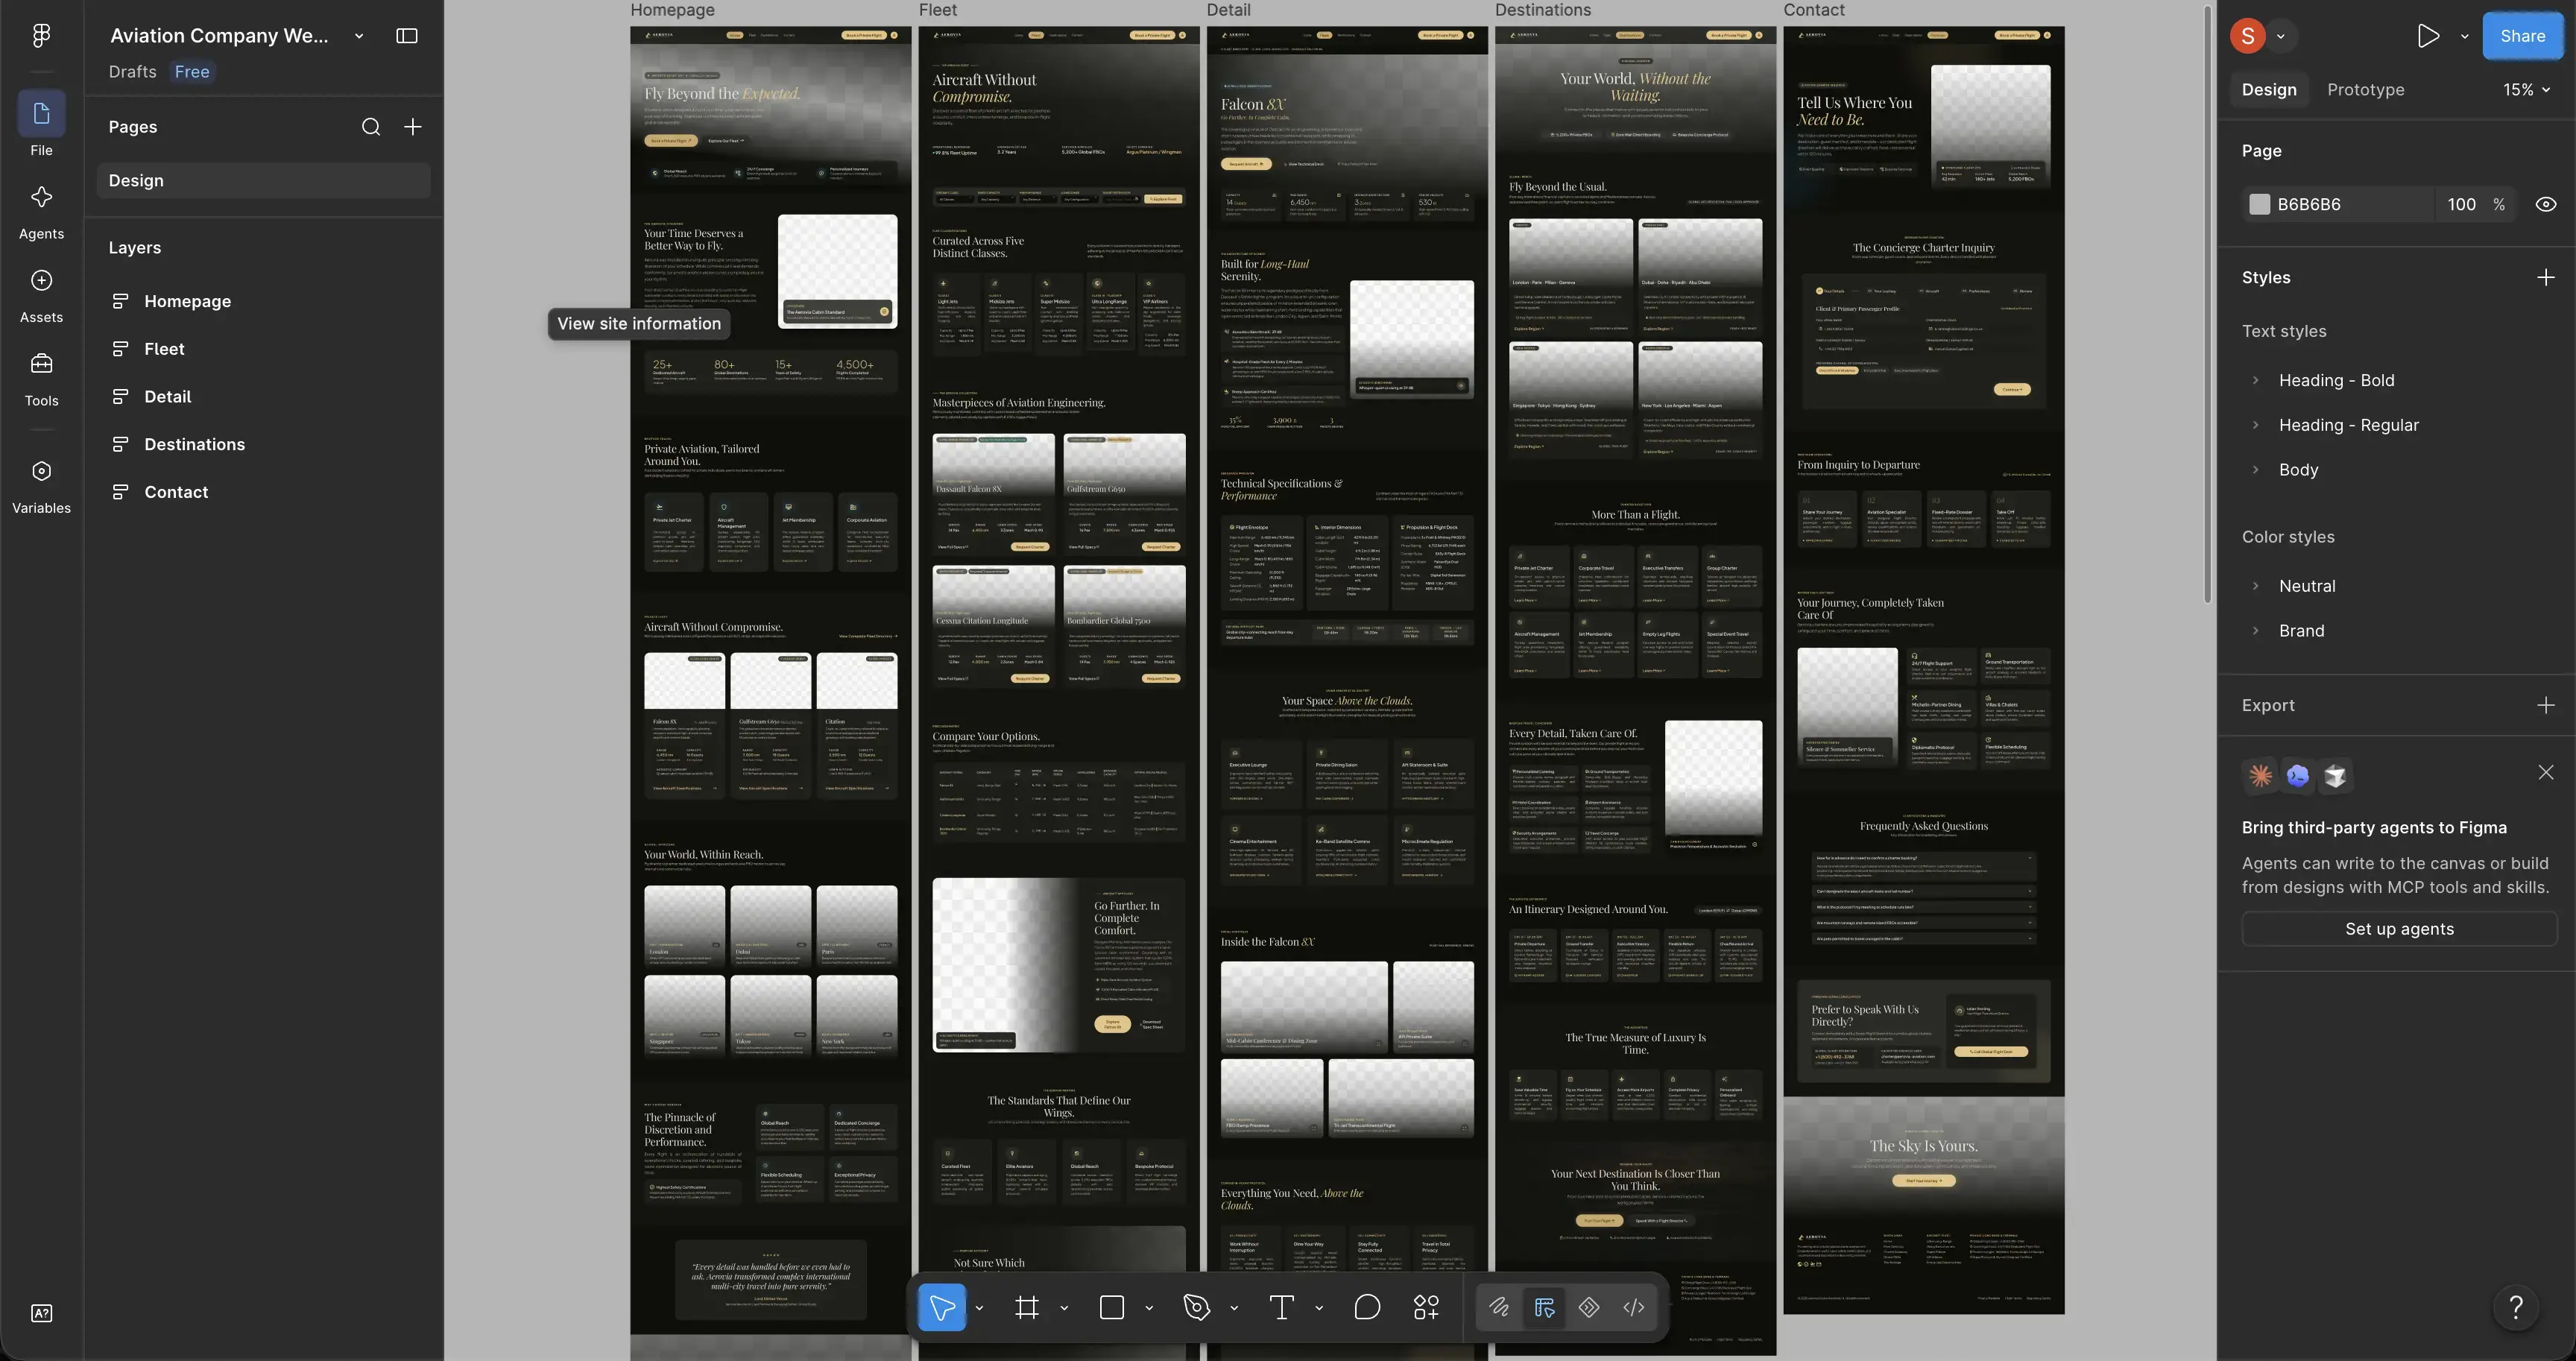The height and width of the screenshot is (1361, 2576).
Task: Click the Share button
Action: (x=2522, y=36)
